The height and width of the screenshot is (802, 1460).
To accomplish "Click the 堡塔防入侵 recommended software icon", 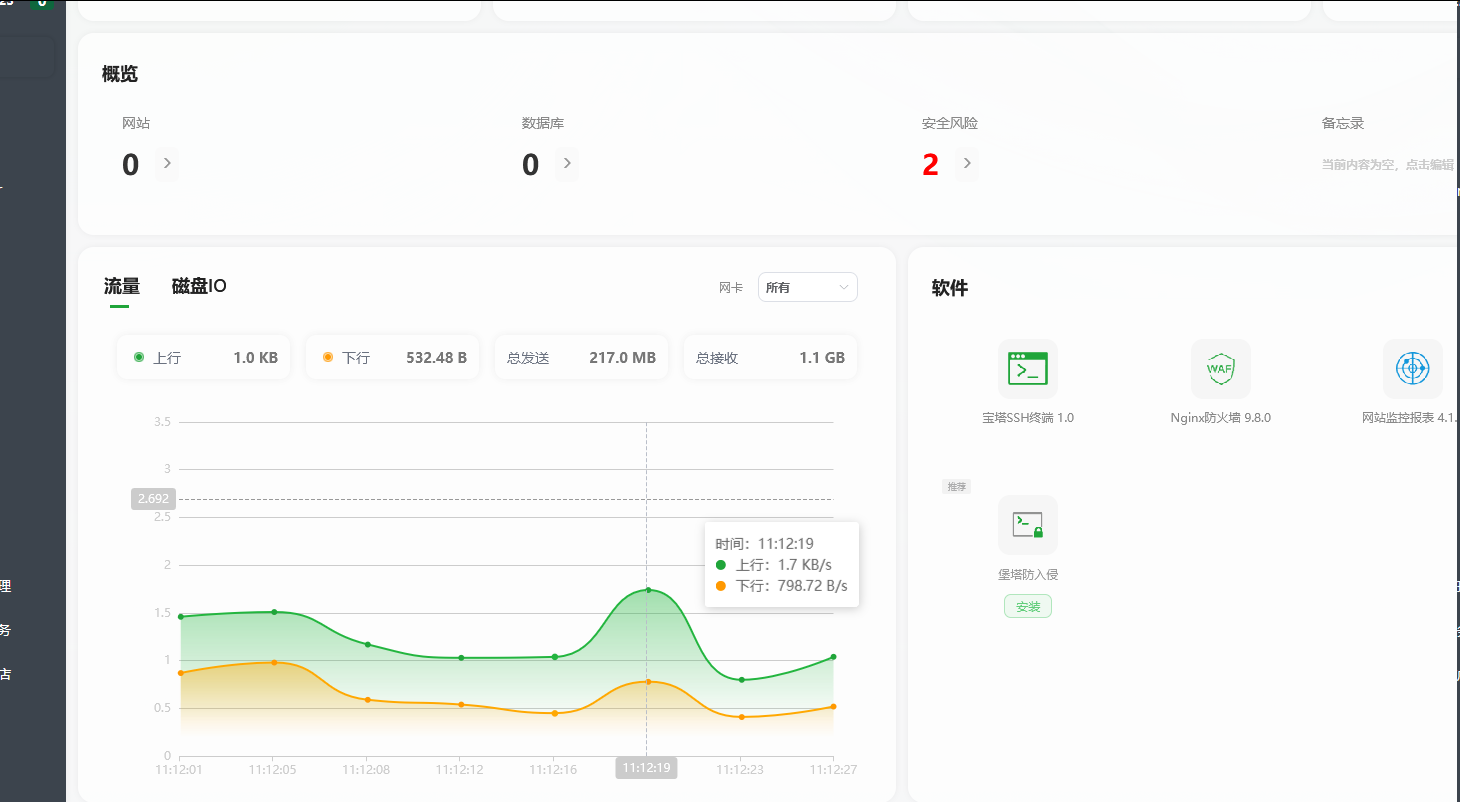I will coord(1027,525).
